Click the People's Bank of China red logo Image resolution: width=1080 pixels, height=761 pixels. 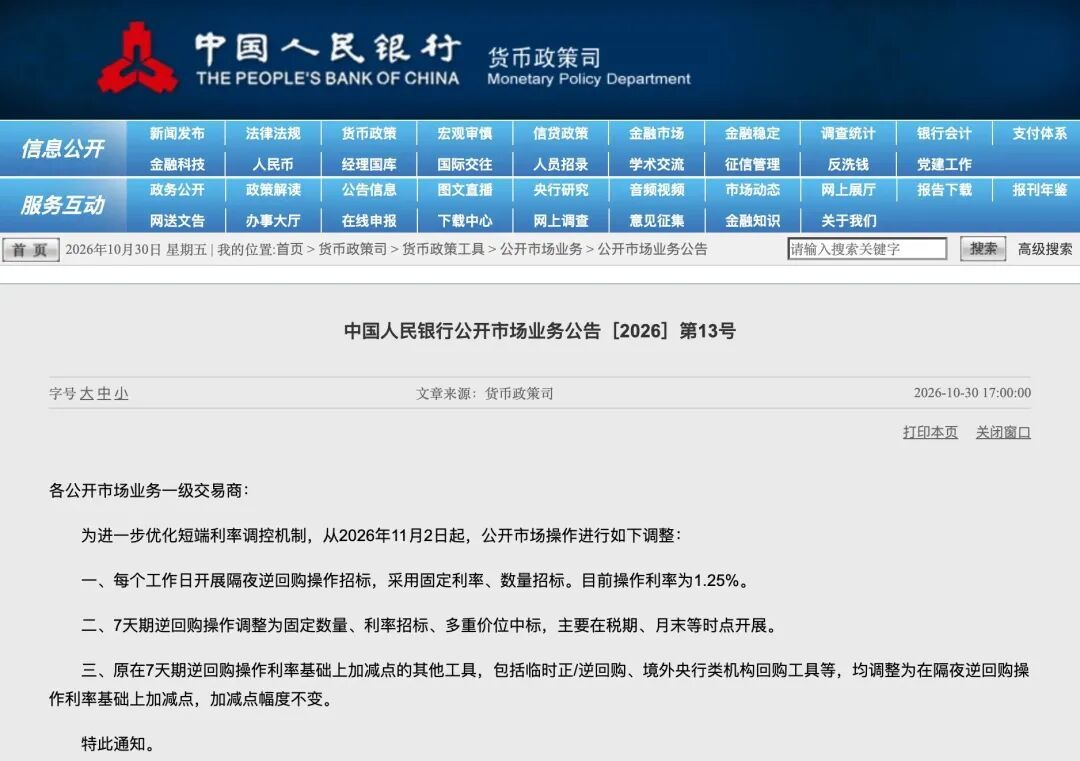tap(137, 58)
